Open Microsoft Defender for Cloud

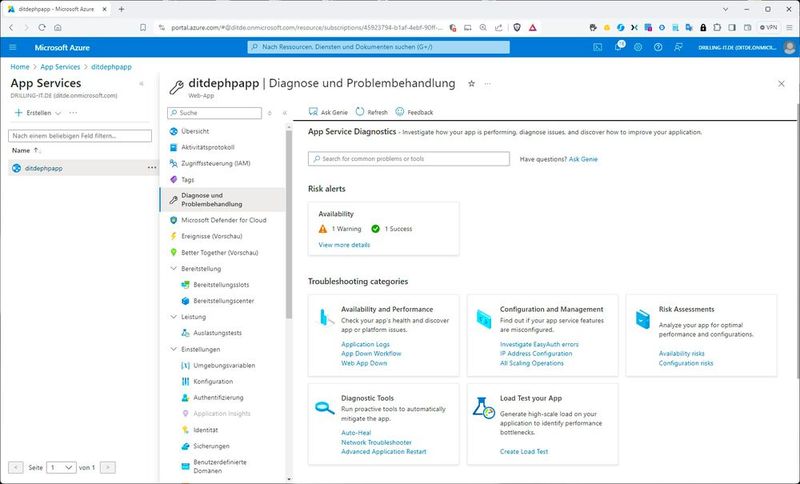pos(222,220)
